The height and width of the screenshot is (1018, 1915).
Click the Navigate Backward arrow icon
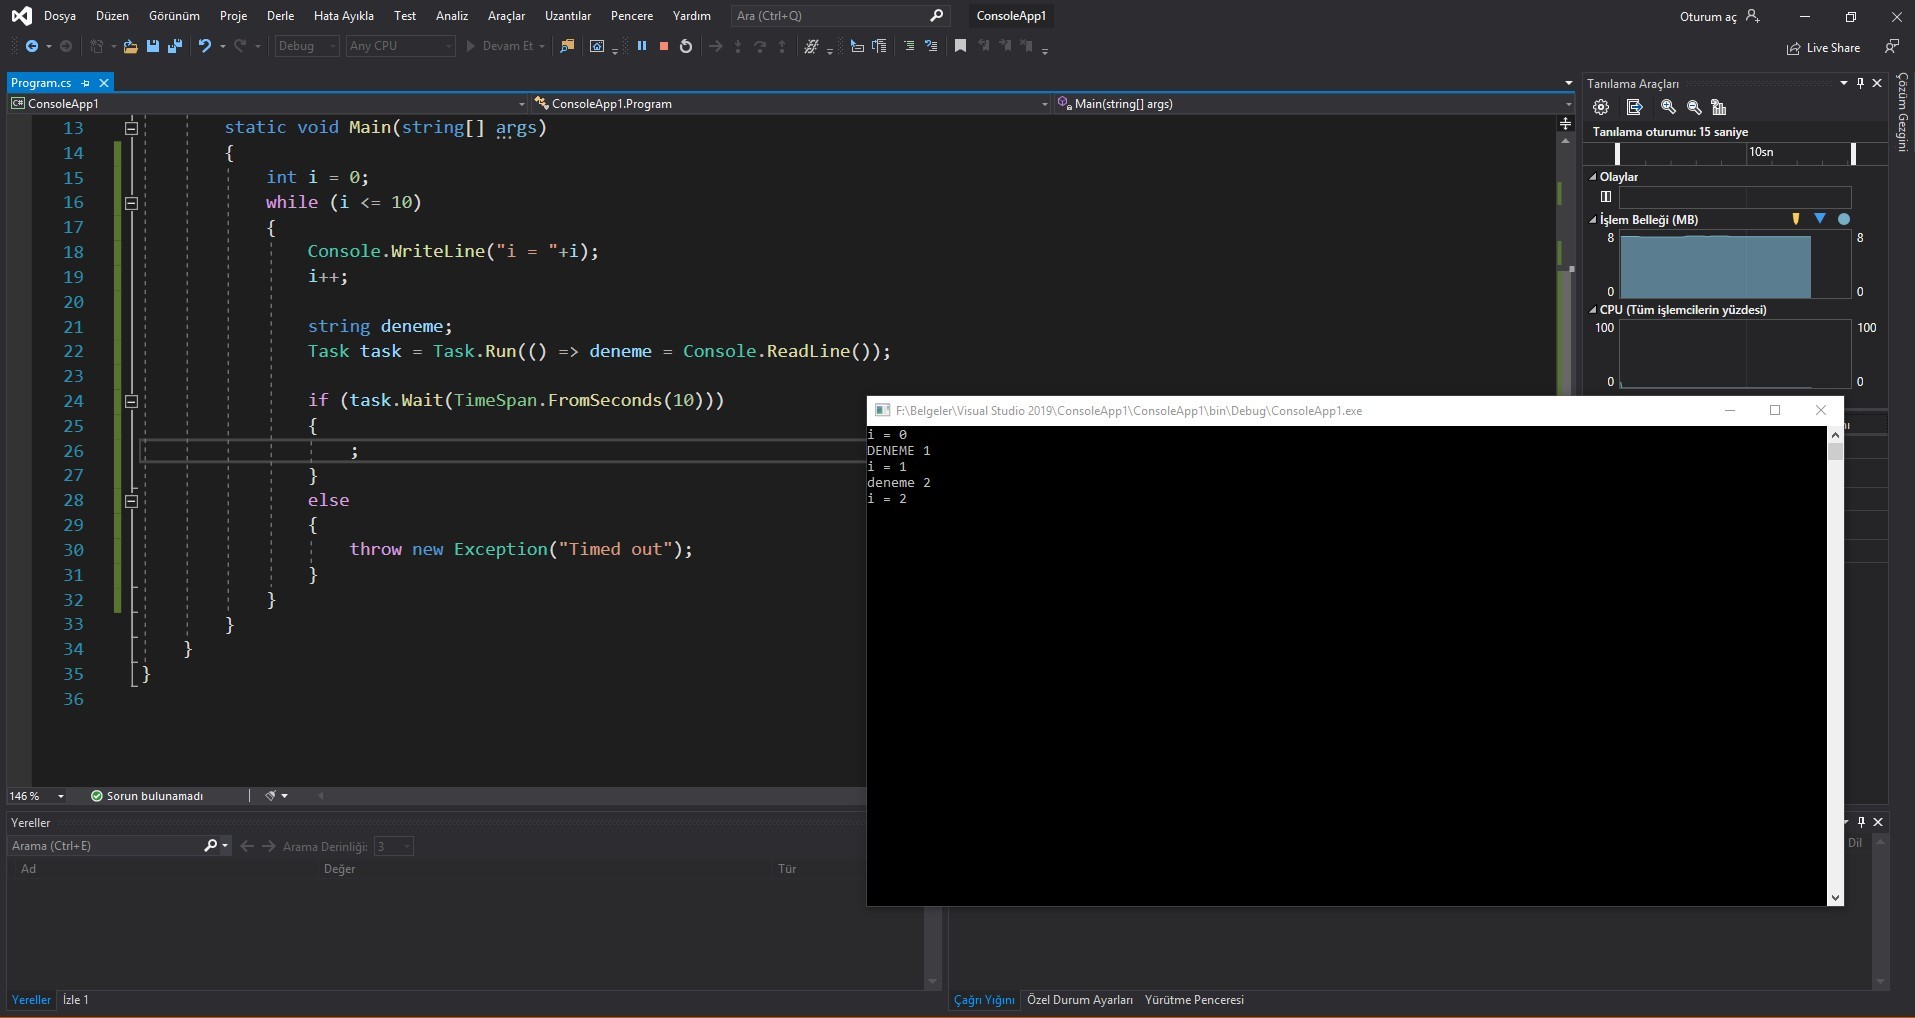click(x=32, y=46)
